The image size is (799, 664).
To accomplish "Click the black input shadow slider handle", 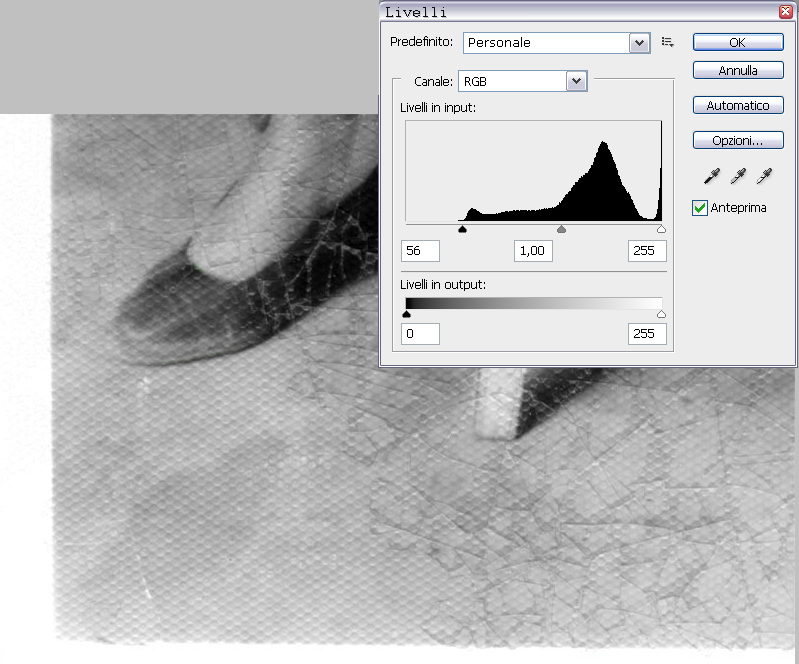I will pos(462,230).
